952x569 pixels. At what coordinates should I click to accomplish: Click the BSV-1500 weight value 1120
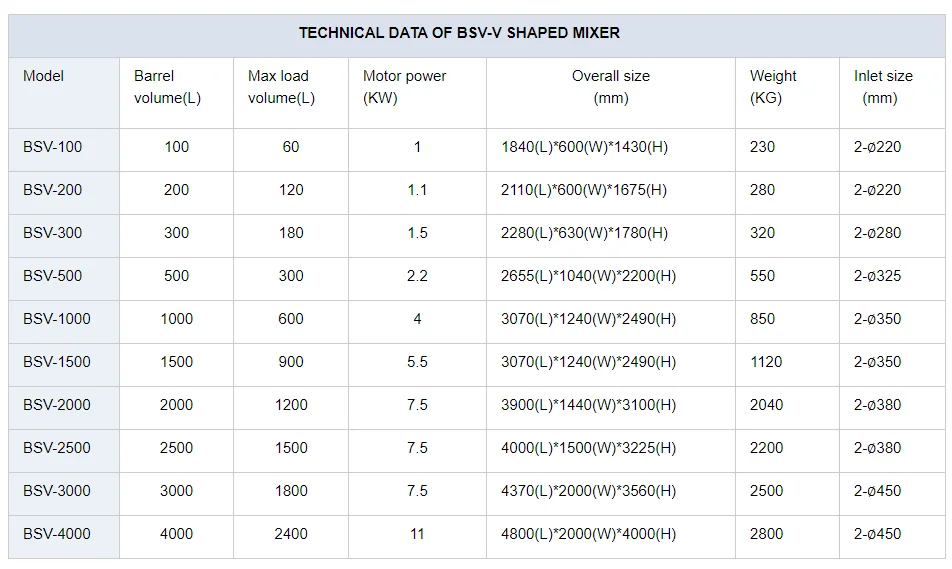[x=766, y=362]
